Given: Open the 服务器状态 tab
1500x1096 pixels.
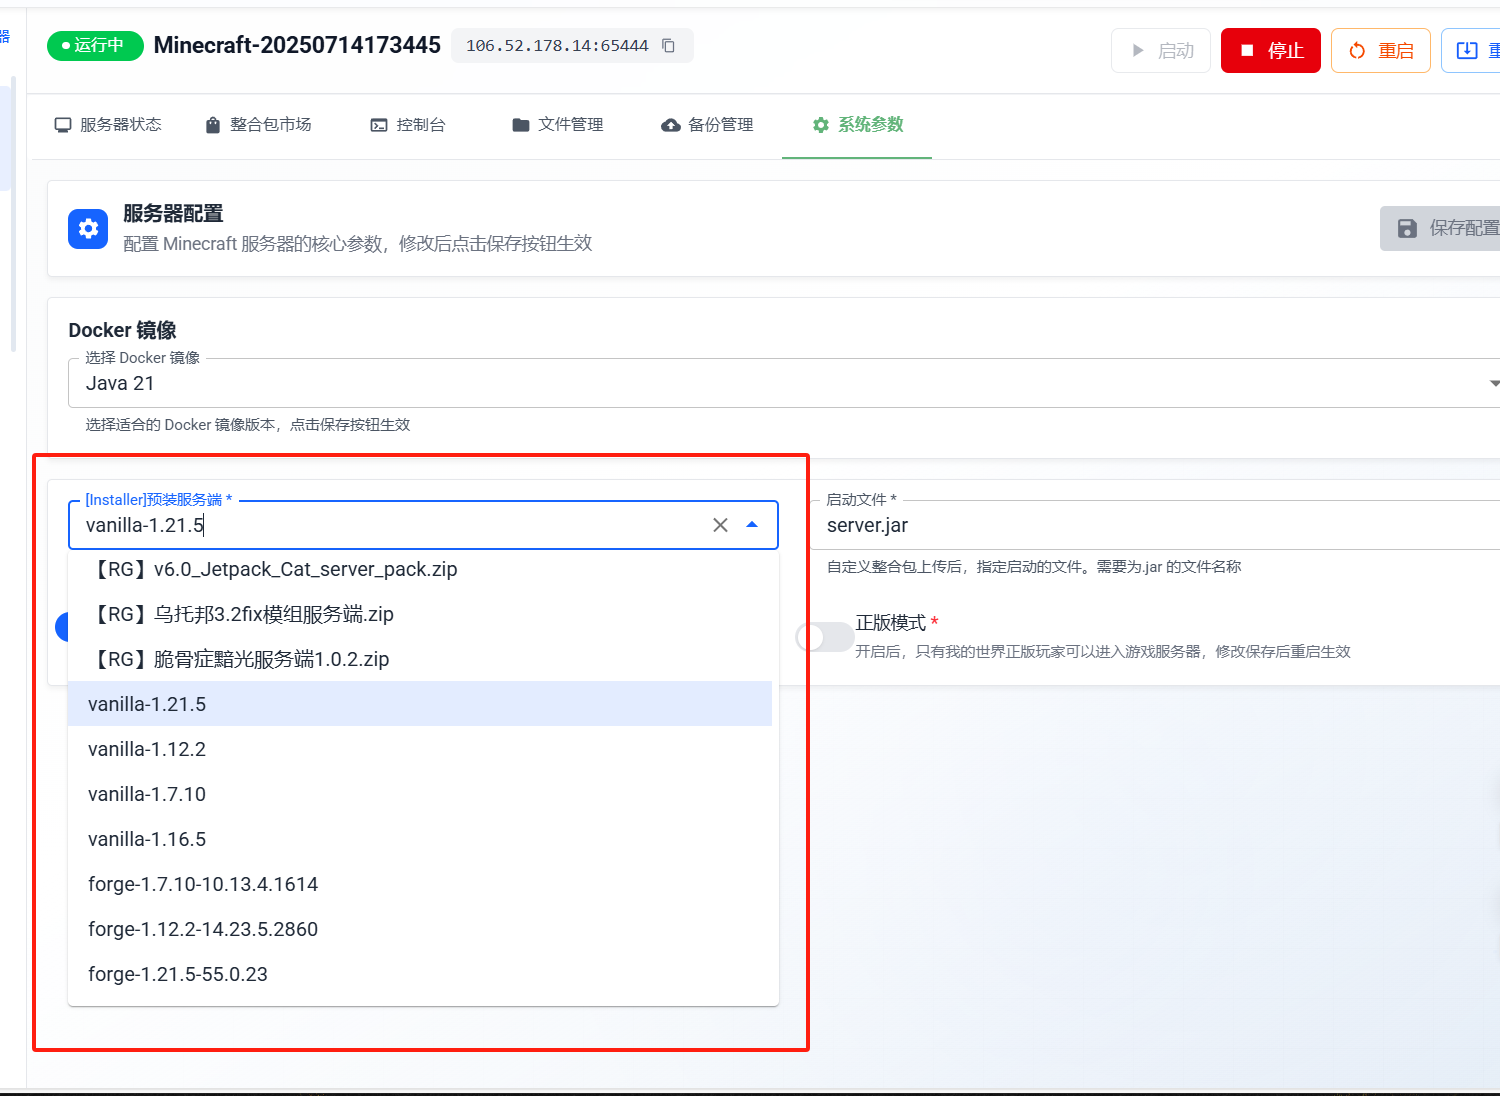Looking at the screenshot, I should [108, 125].
